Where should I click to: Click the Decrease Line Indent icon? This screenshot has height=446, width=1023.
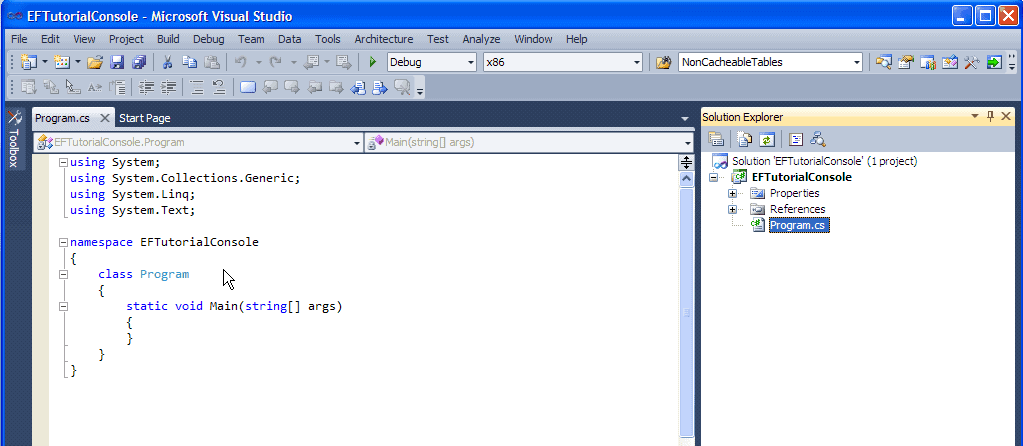click(x=146, y=87)
